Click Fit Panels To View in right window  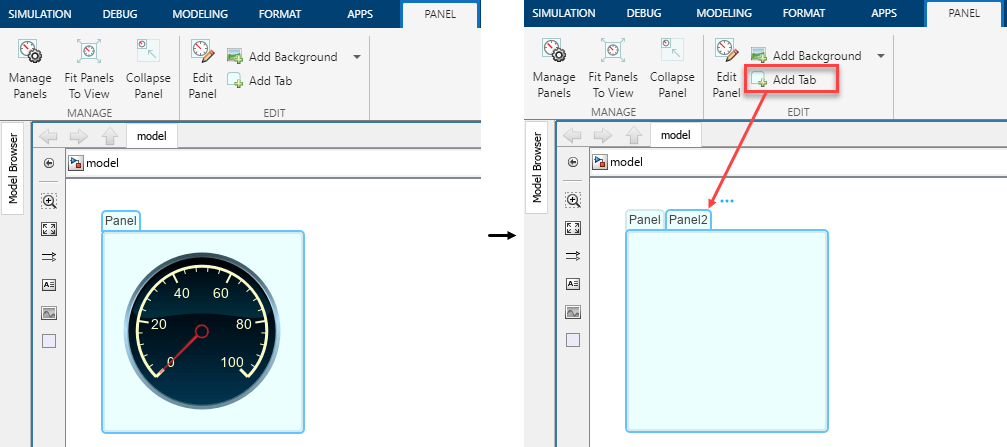click(x=613, y=69)
